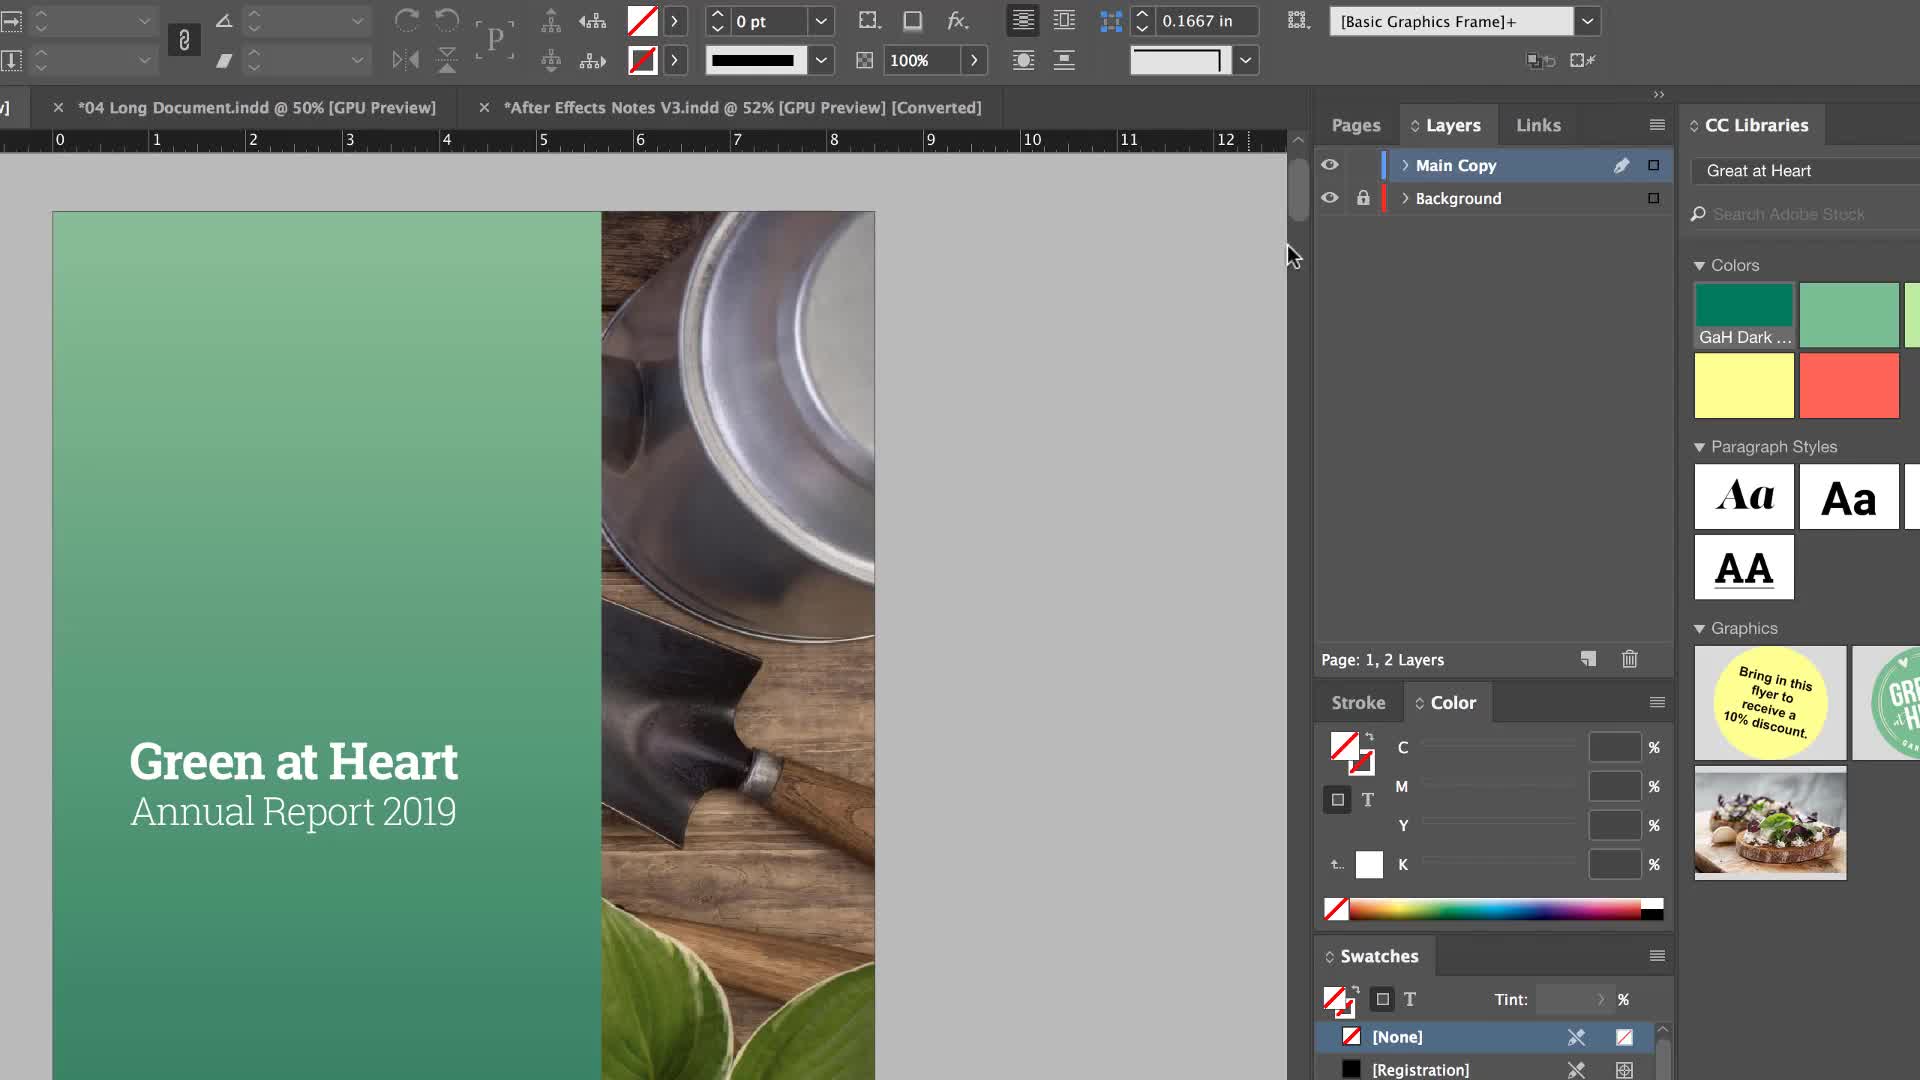1920x1080 pixels.
Task: Switch to the Links tab
Action: pyautogui.click(x=1538, y=125)
